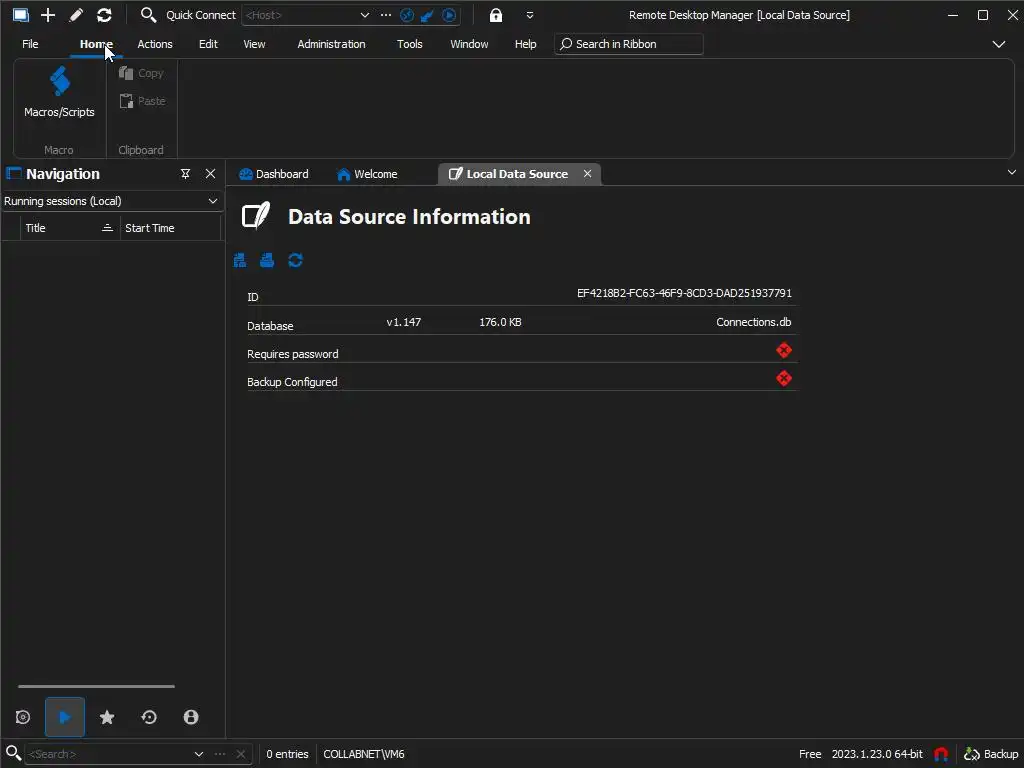Click the first blue data source toolbar icon
The width and height of the screenshot is (1024, 768).
[x=240, y=261]
